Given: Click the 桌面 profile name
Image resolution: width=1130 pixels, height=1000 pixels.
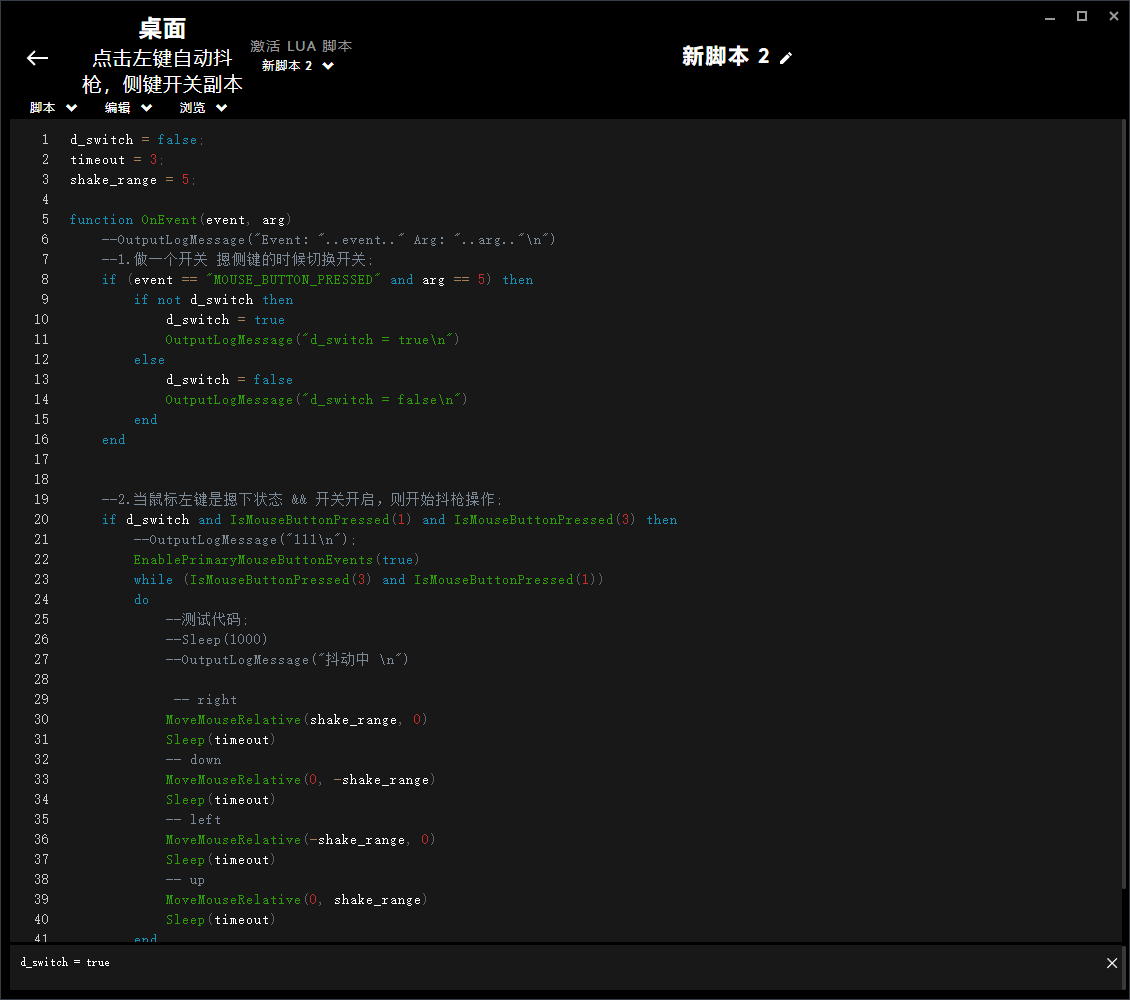Looking at the screenshot, I should tap(162, 28).
